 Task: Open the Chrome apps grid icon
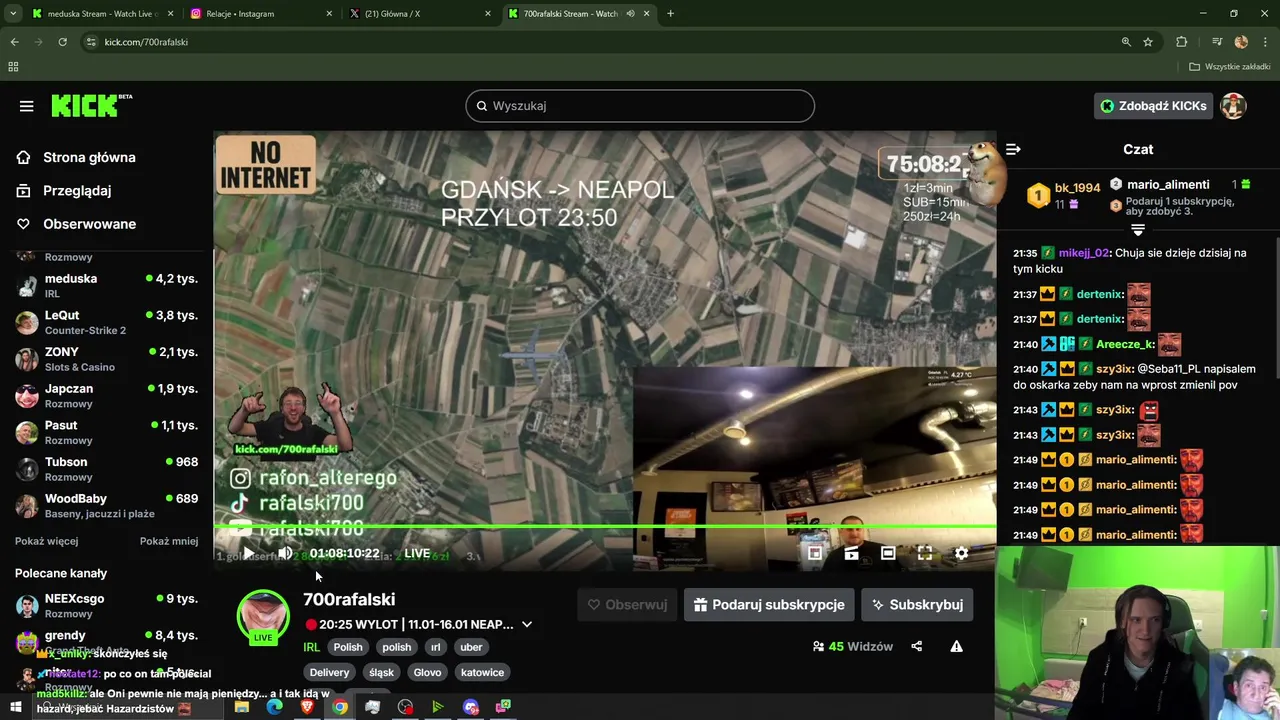(x=13, y=67)
